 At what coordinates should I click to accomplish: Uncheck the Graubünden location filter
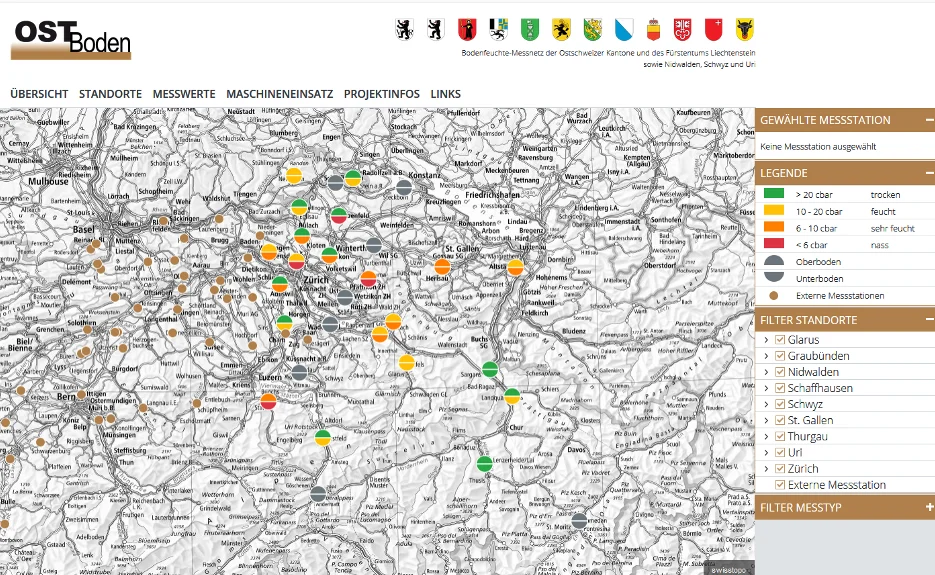pos(781,356)
